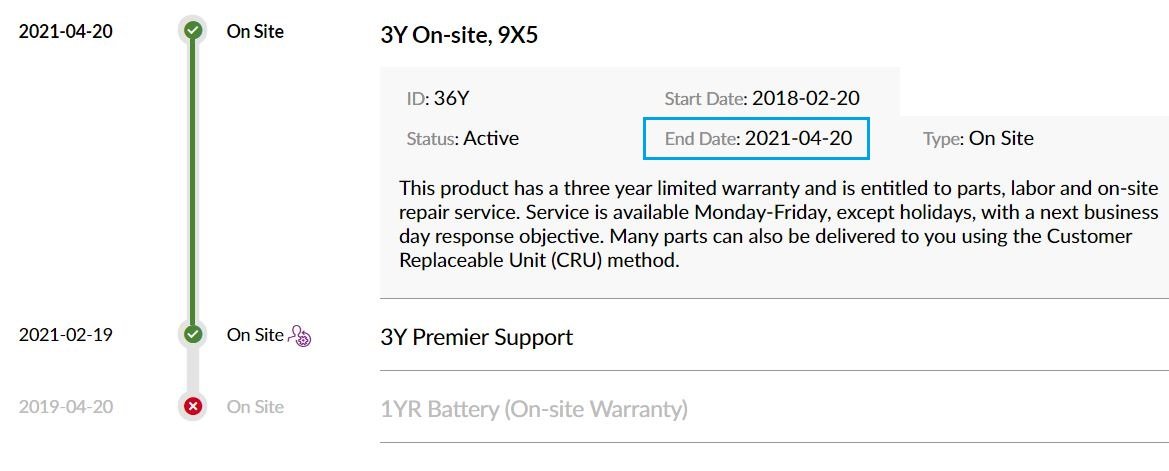Expand the 1YR Battery warranty entry

click(534, 409)
